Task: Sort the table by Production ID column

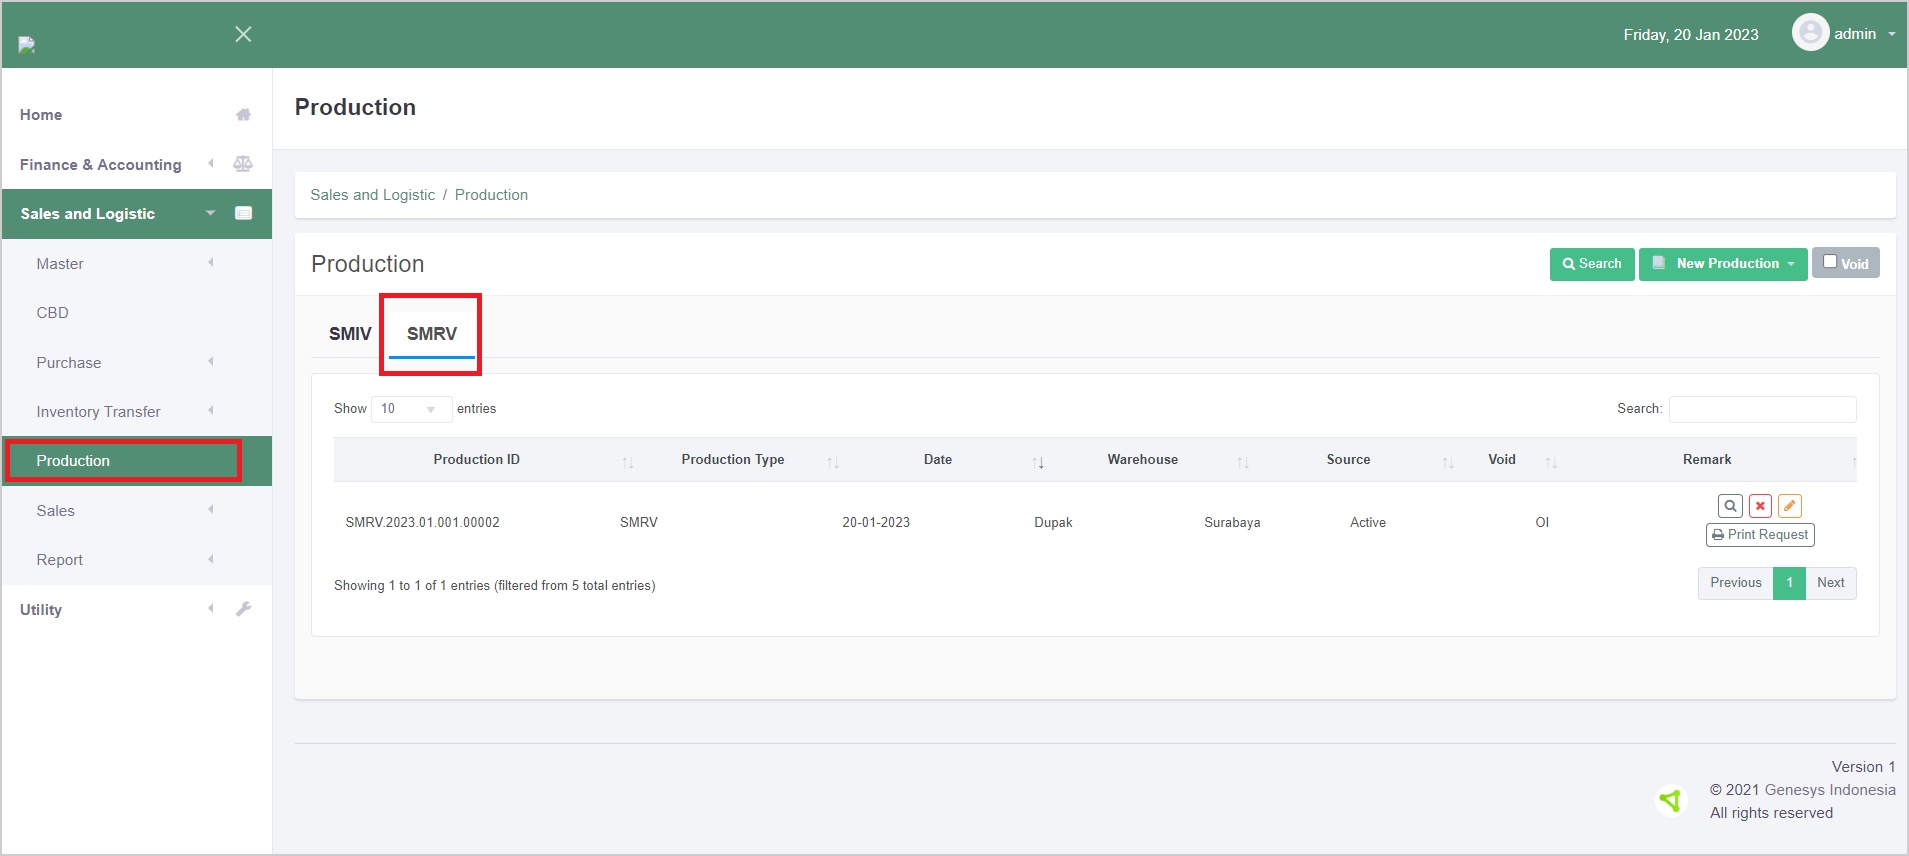Action: [x=477, y=460]
